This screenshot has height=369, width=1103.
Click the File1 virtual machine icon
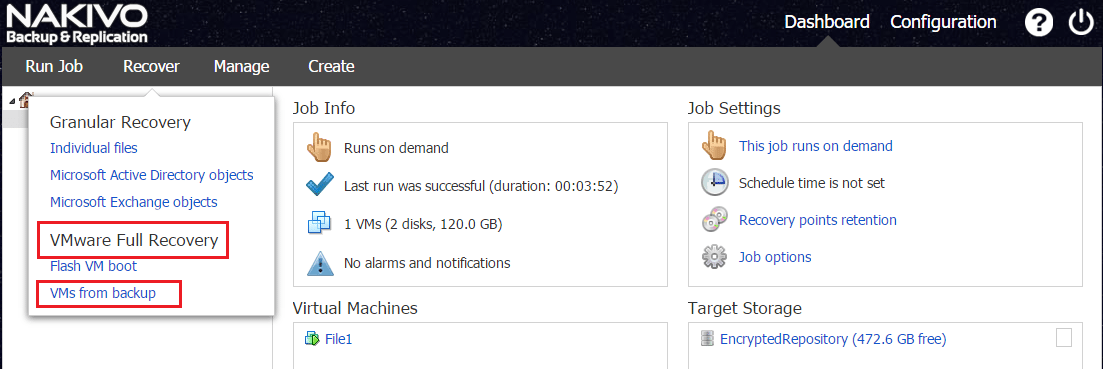pyautogui.click(x=312, y=339)
